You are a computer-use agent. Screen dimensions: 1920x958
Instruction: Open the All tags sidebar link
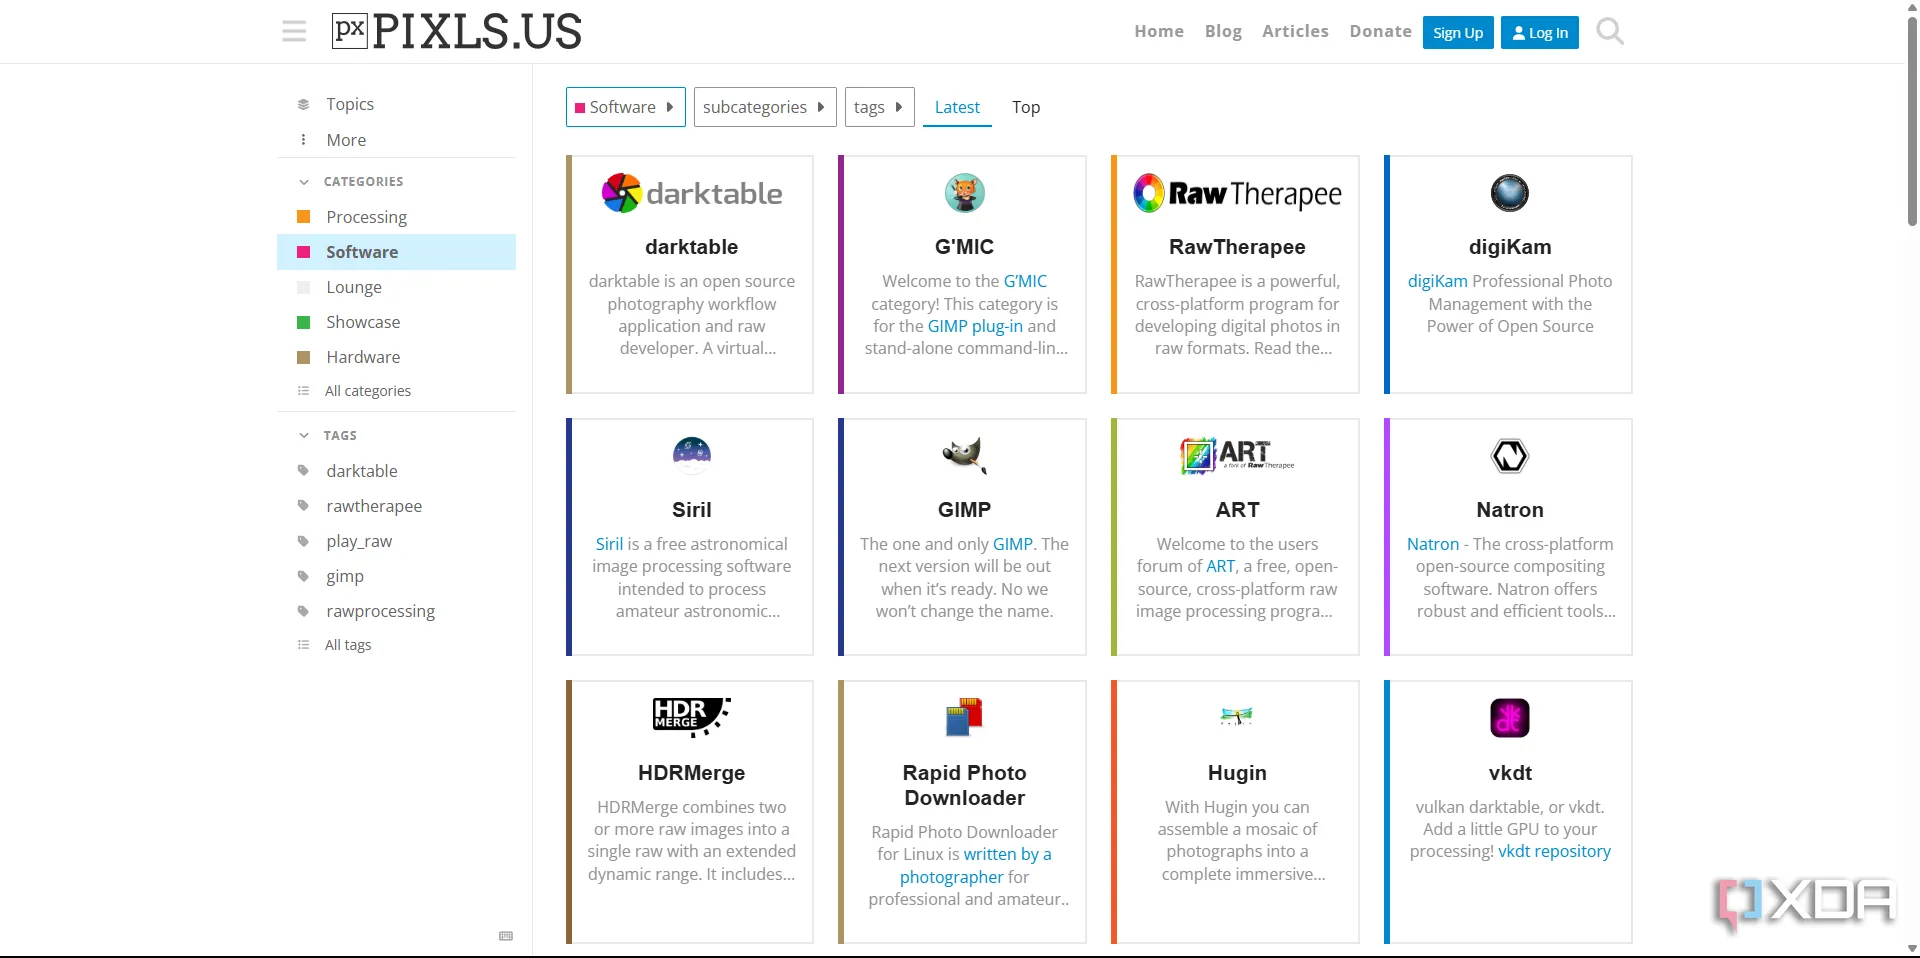pos(348,645)
